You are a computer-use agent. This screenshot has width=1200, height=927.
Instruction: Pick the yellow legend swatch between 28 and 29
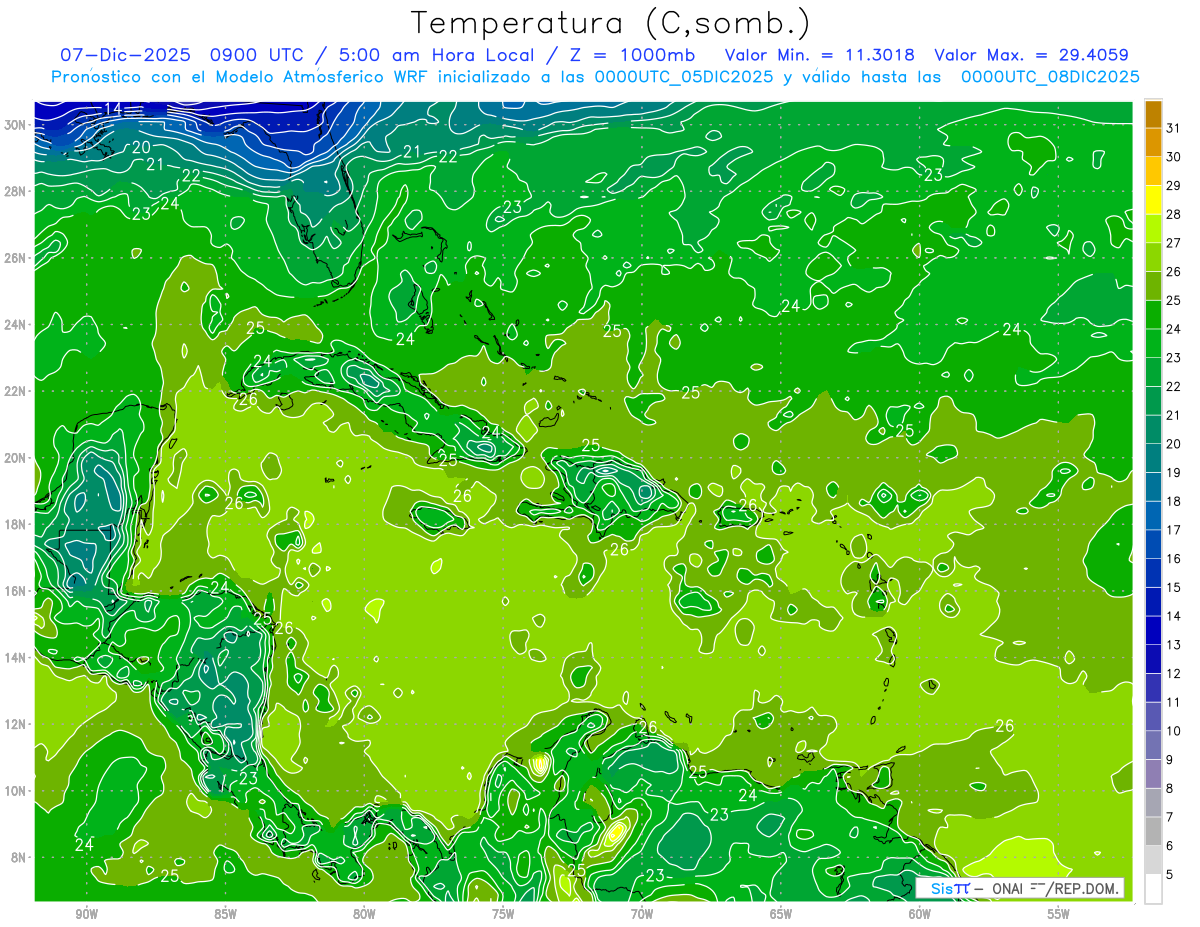[x=1153, y=199]
